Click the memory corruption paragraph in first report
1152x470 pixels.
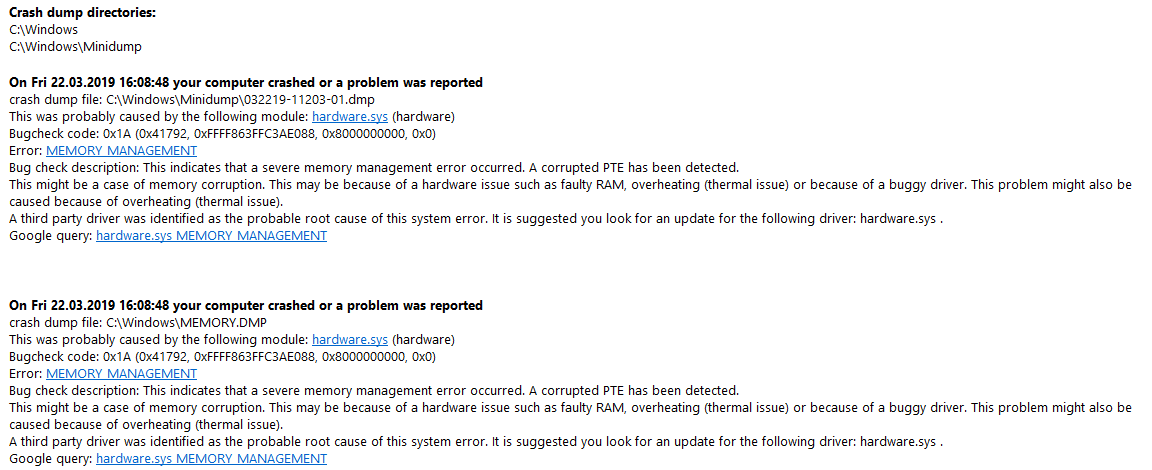[x=570, y=192]
